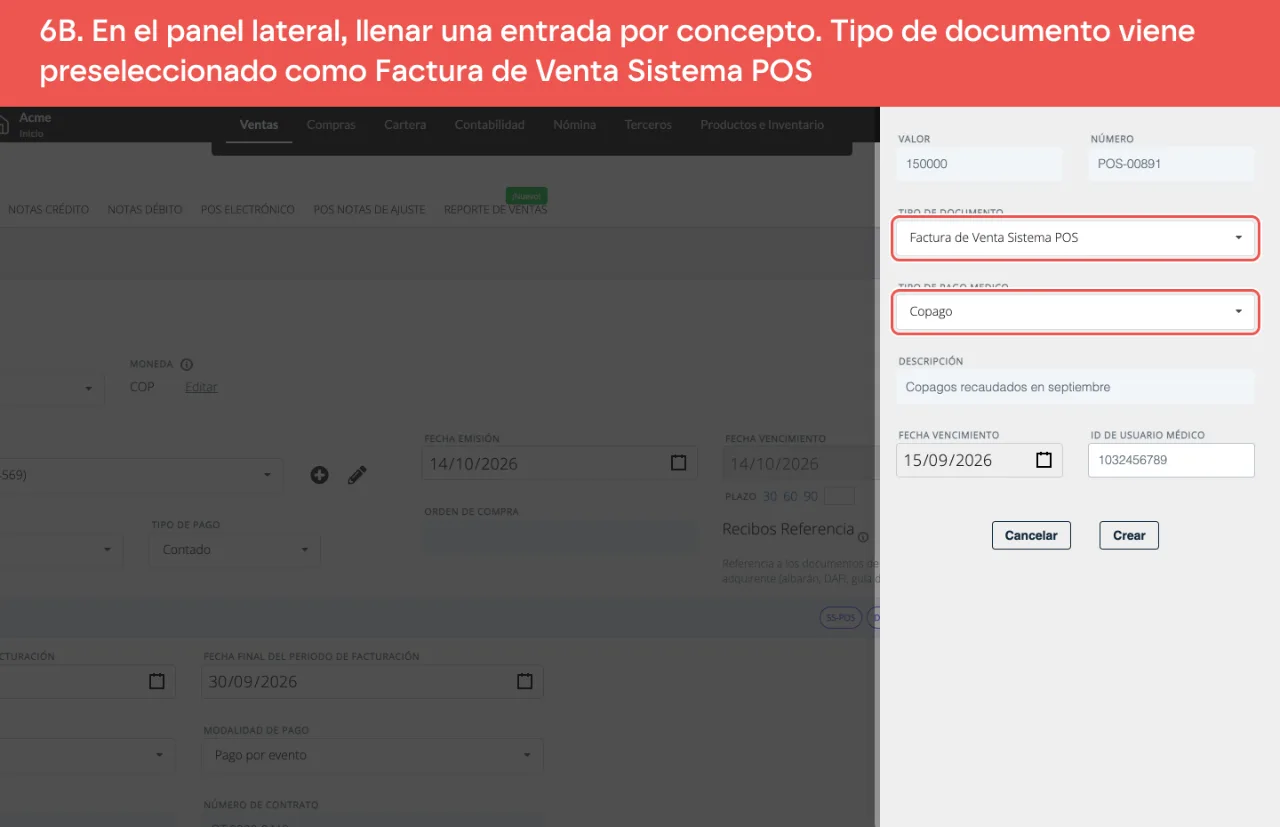Open the Tipo de Pago Contado dropdown
Viewport: 1280px width, 827px height.
(235, 550)
